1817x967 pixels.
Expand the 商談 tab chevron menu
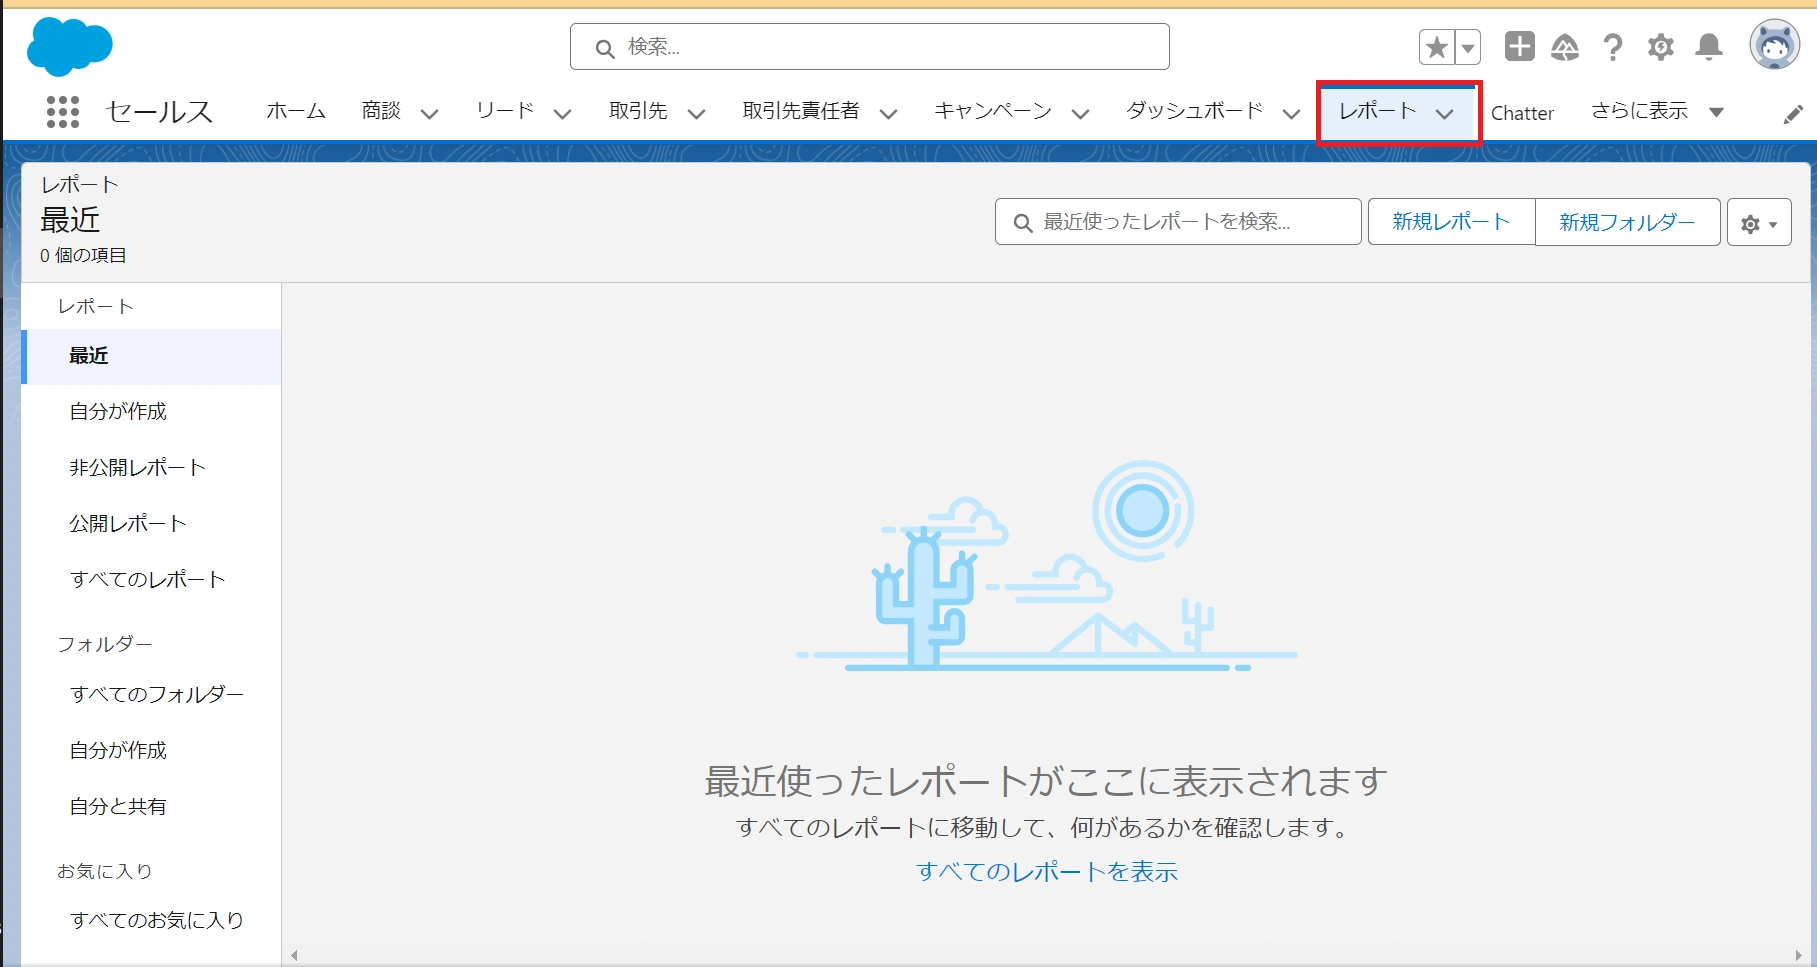point(429,114)
